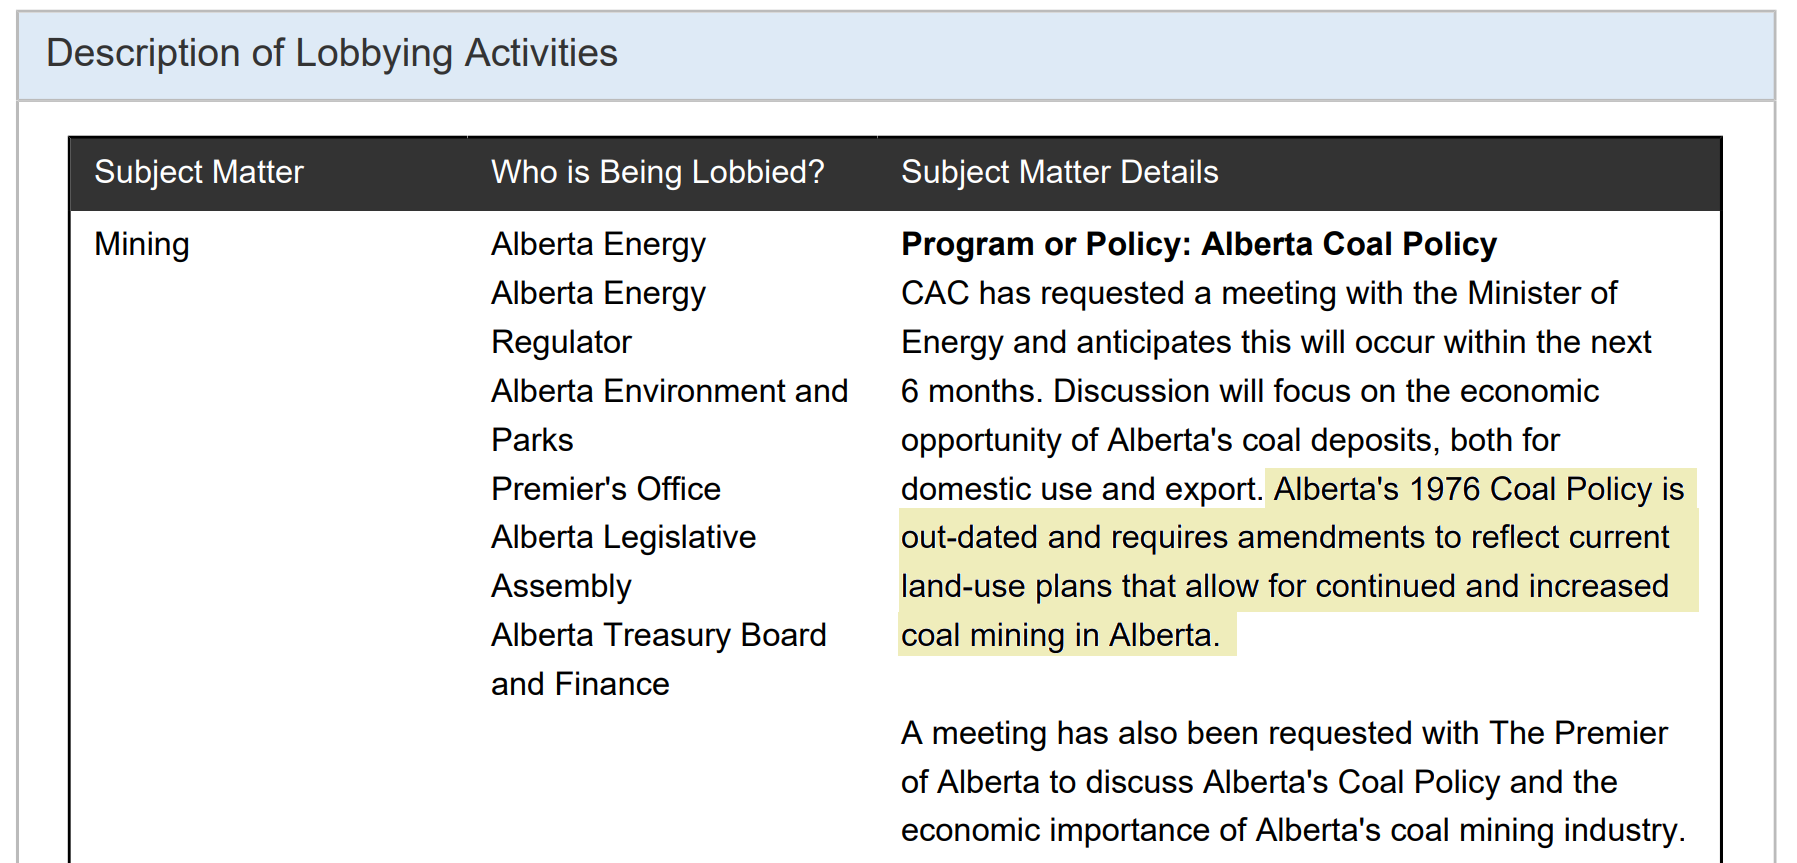Click the Subject Matter Details column header
Image resolution: width=1797 pixels, height=863 pixels.
click(x=1060, y=172)
